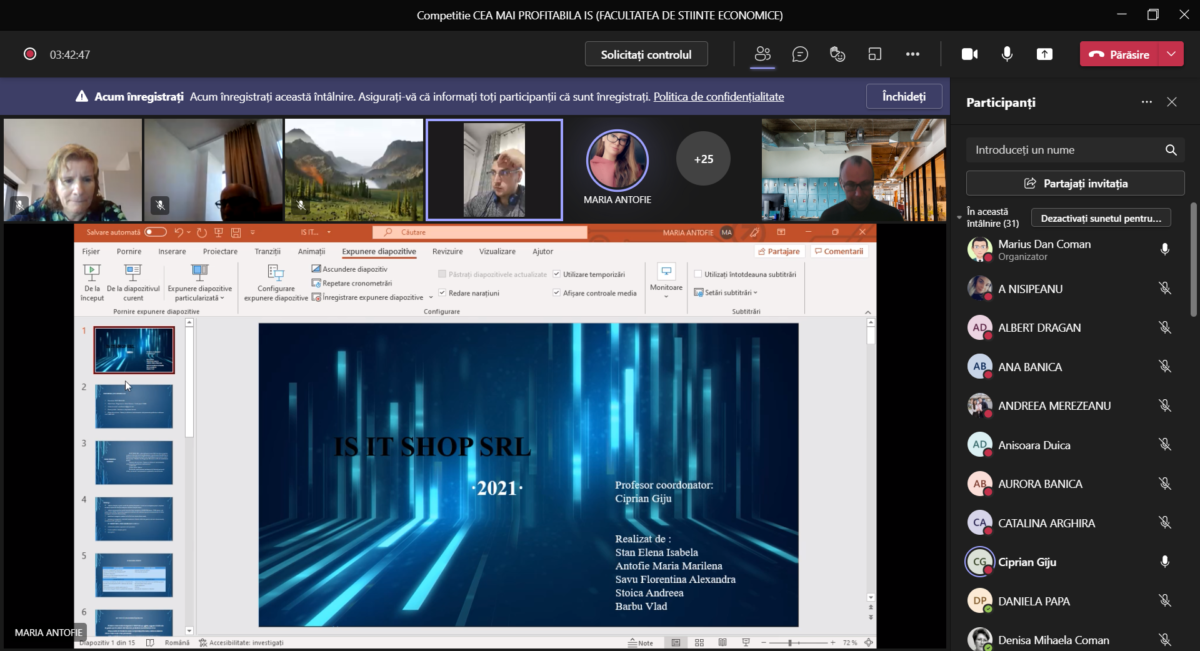The height and width of the screenshot is (651, 1200).
Task: Switch to the Revizuire ribbon tab
Action: 447,252
